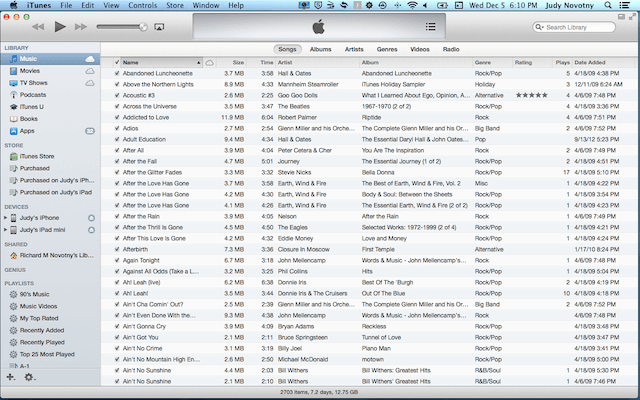Open the 90's Music smart playlist
This screenshot has height=400, width=640.
point(50,294)
